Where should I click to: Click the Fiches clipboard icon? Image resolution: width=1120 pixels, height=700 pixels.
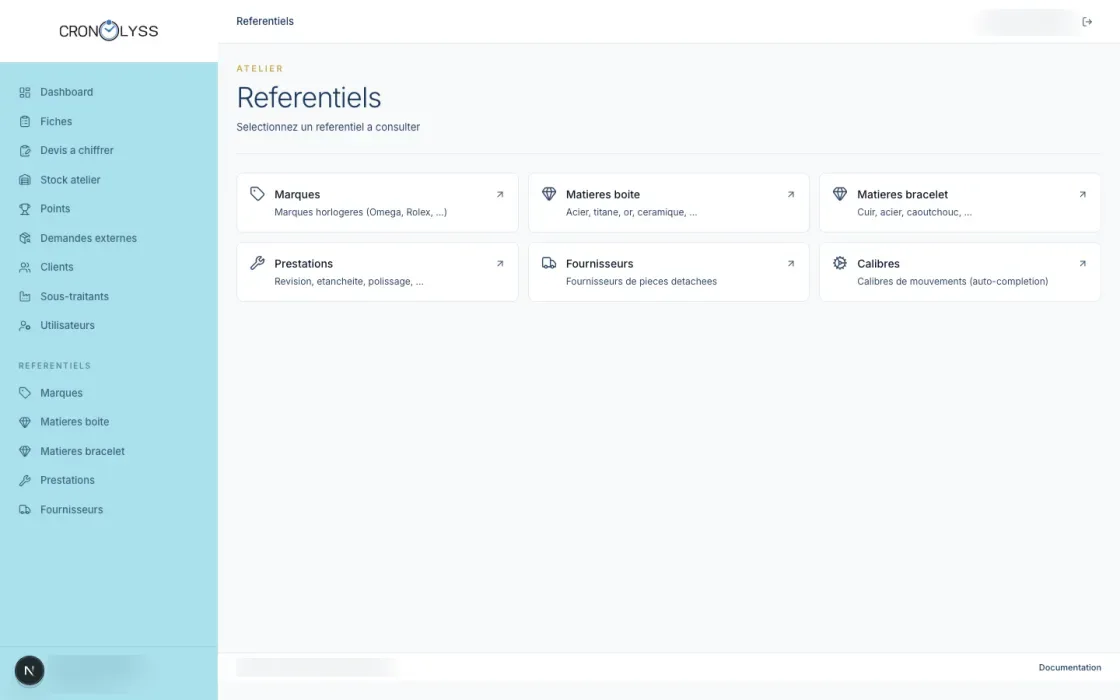coord(25,121)
